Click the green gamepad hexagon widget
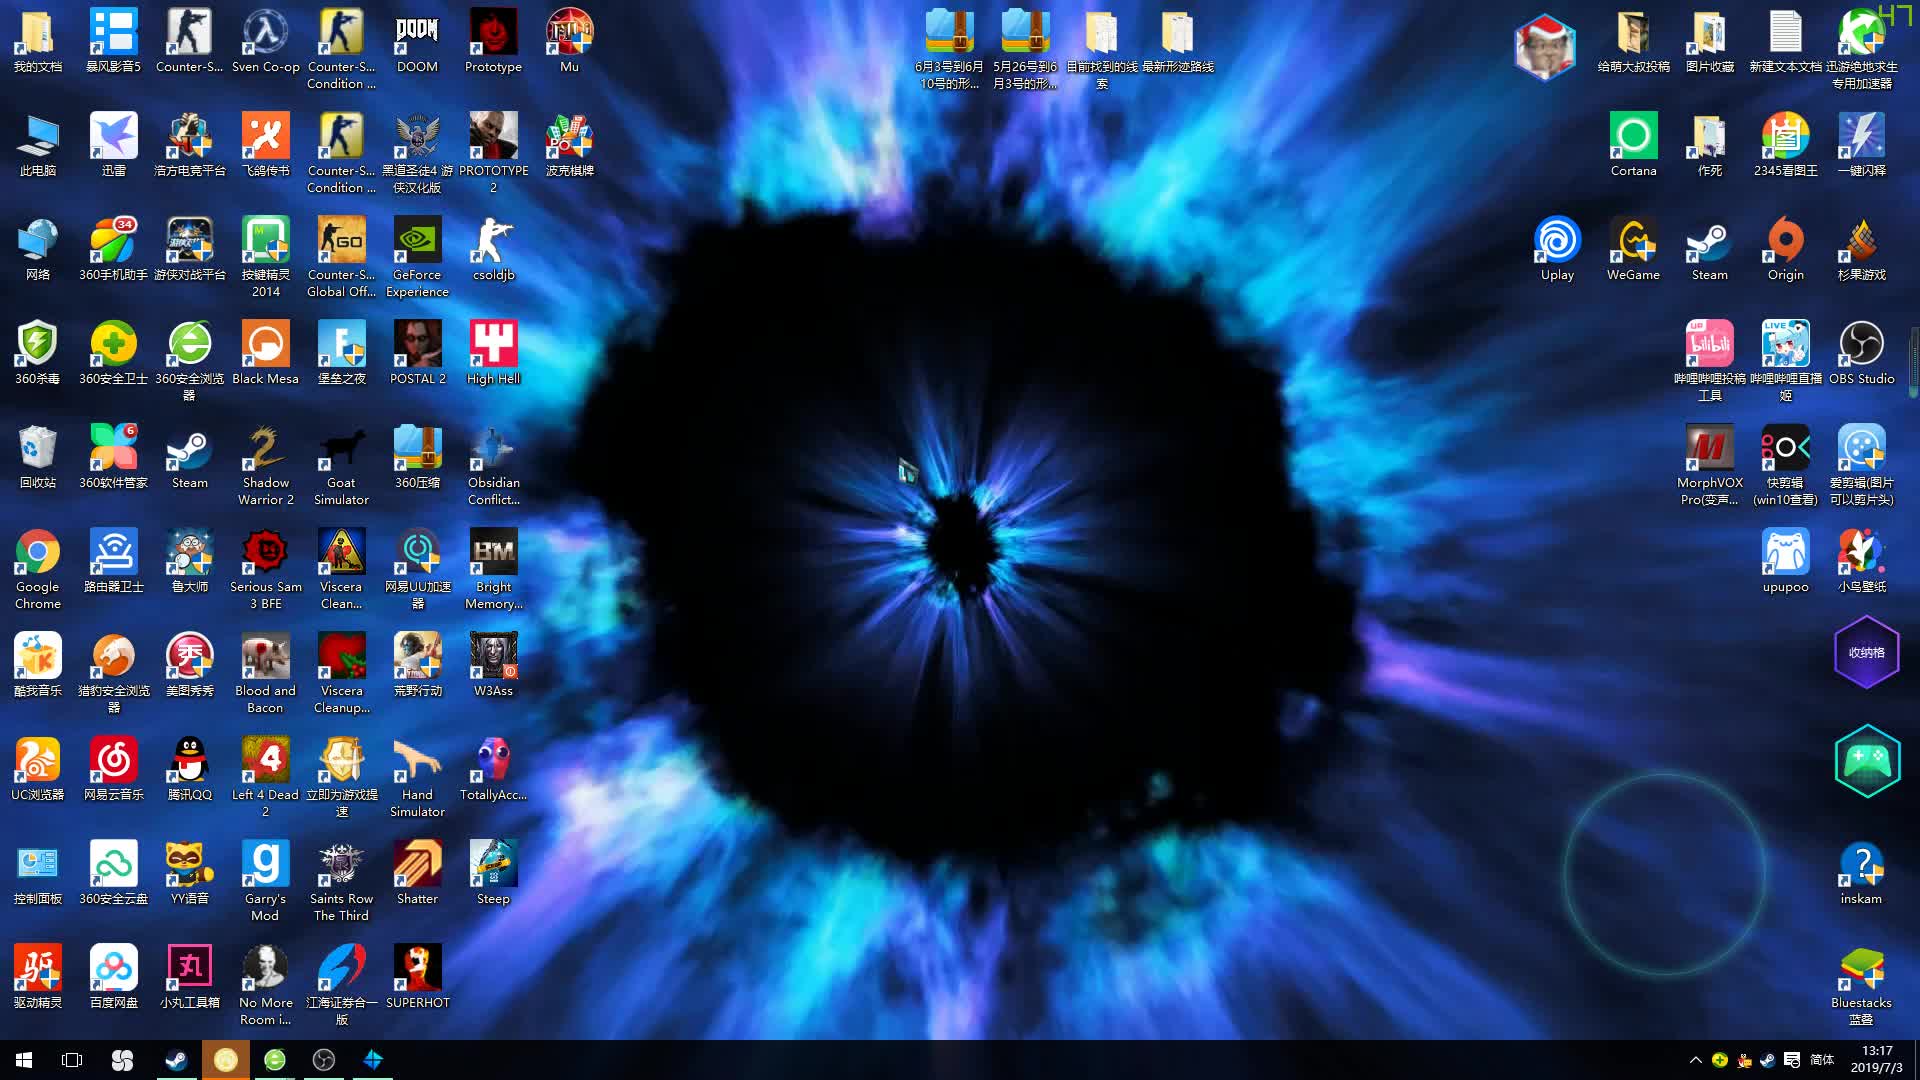 click(1866, 760)
